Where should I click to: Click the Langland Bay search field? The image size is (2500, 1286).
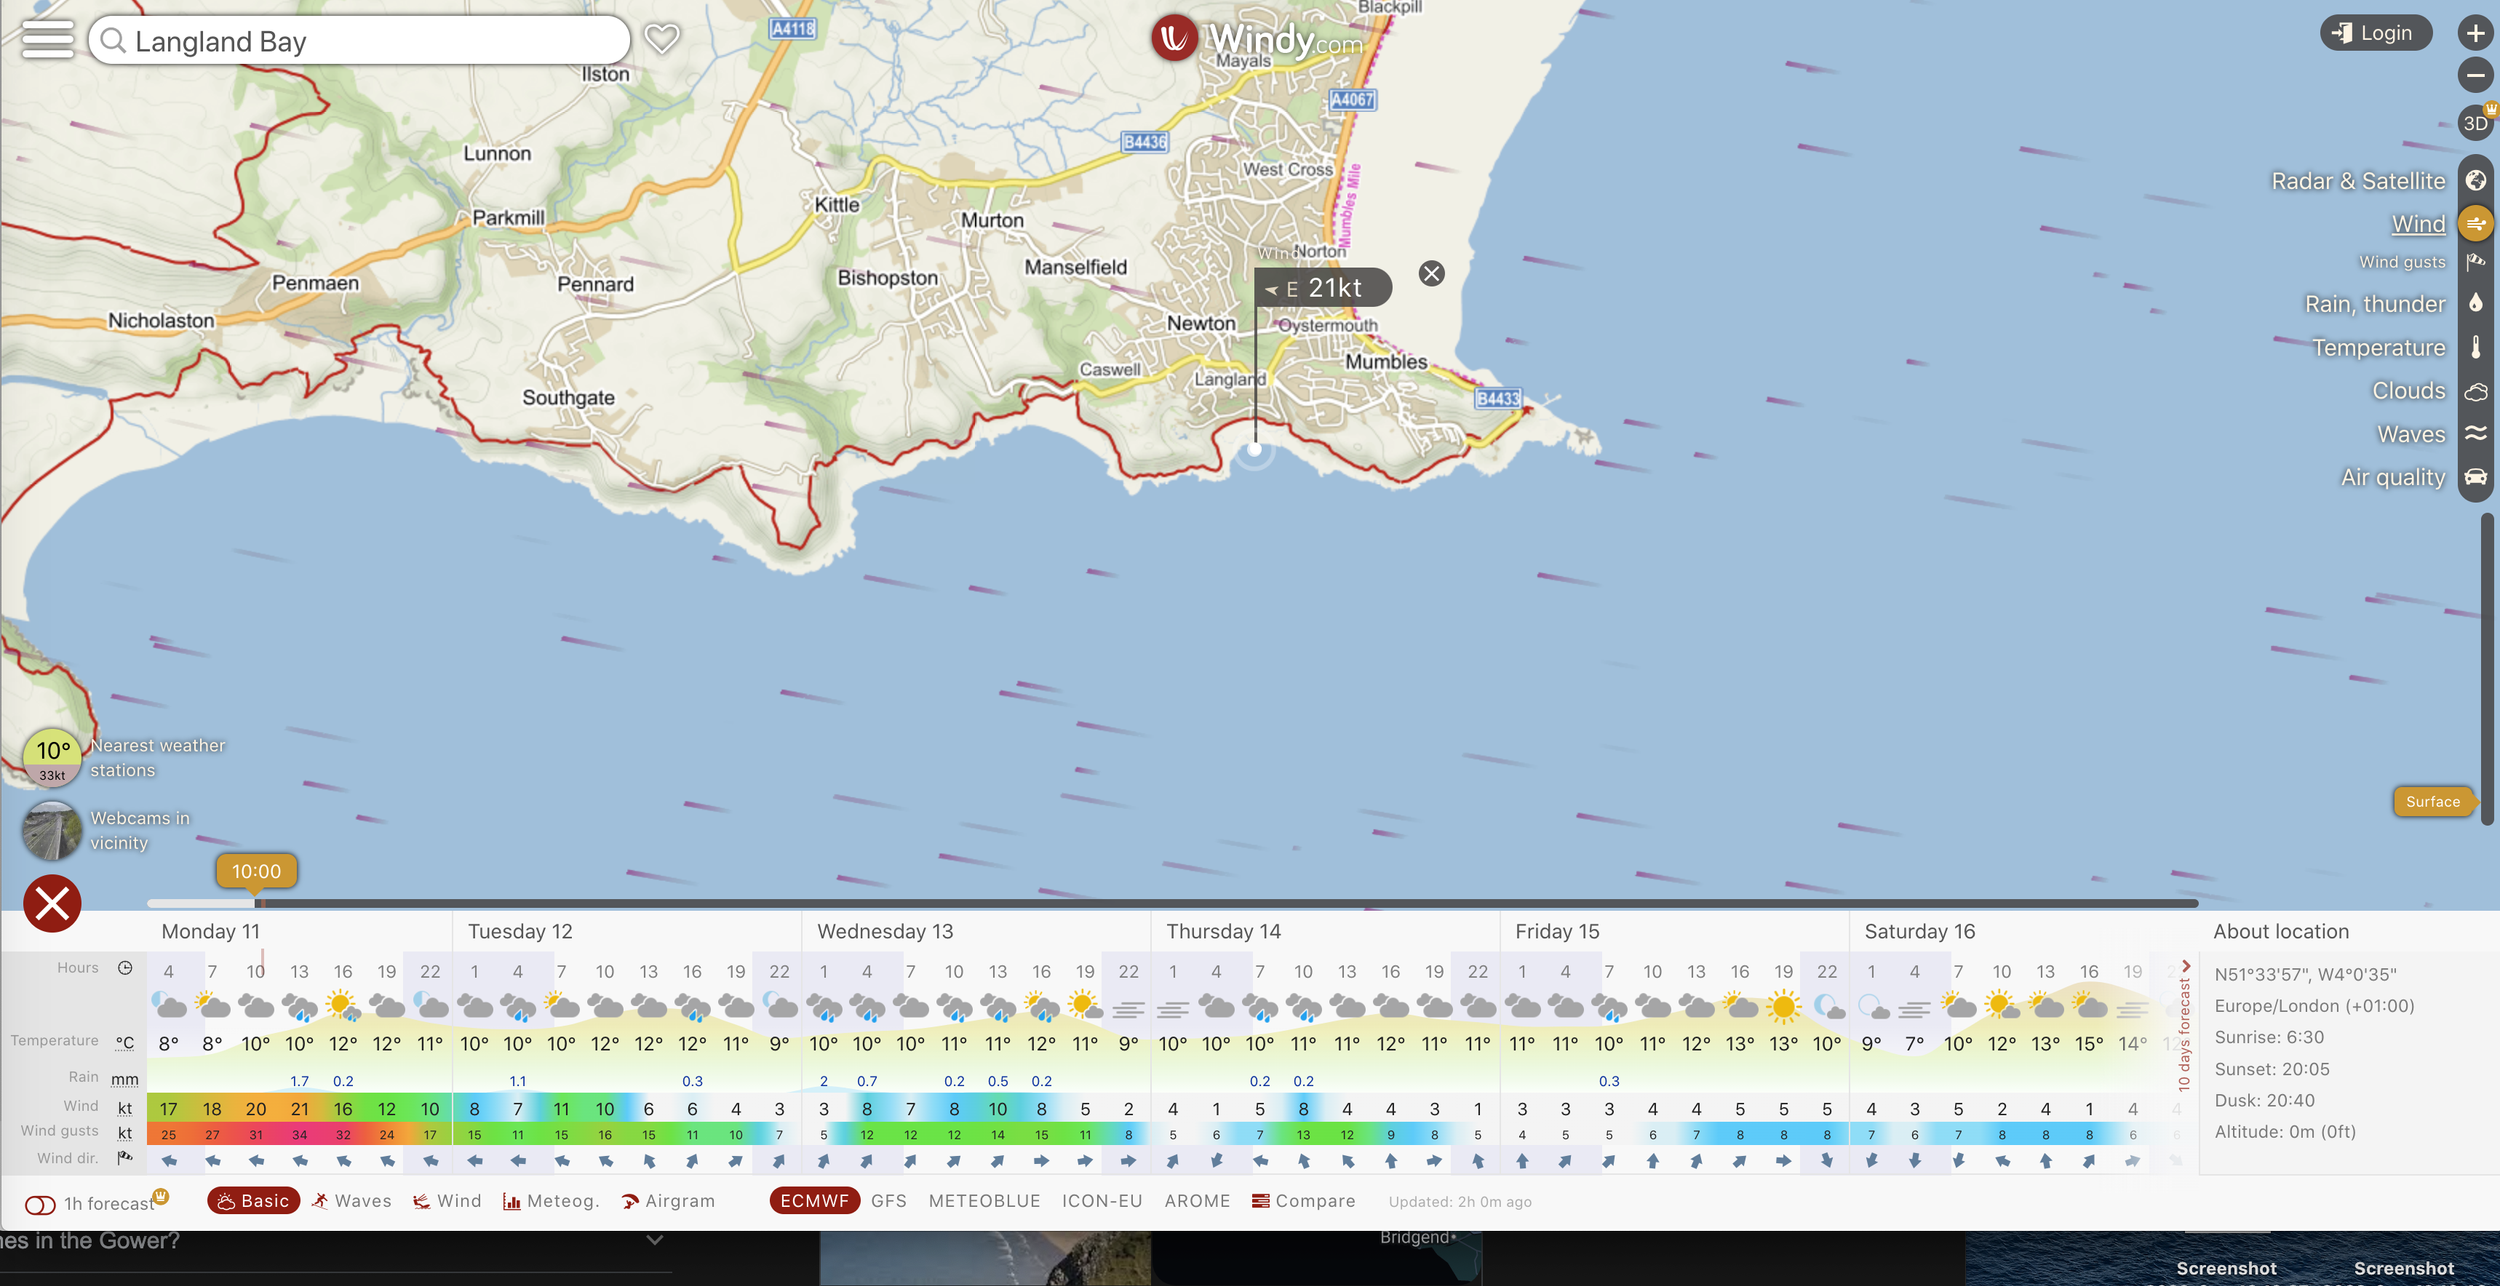[x=360, y=41]
